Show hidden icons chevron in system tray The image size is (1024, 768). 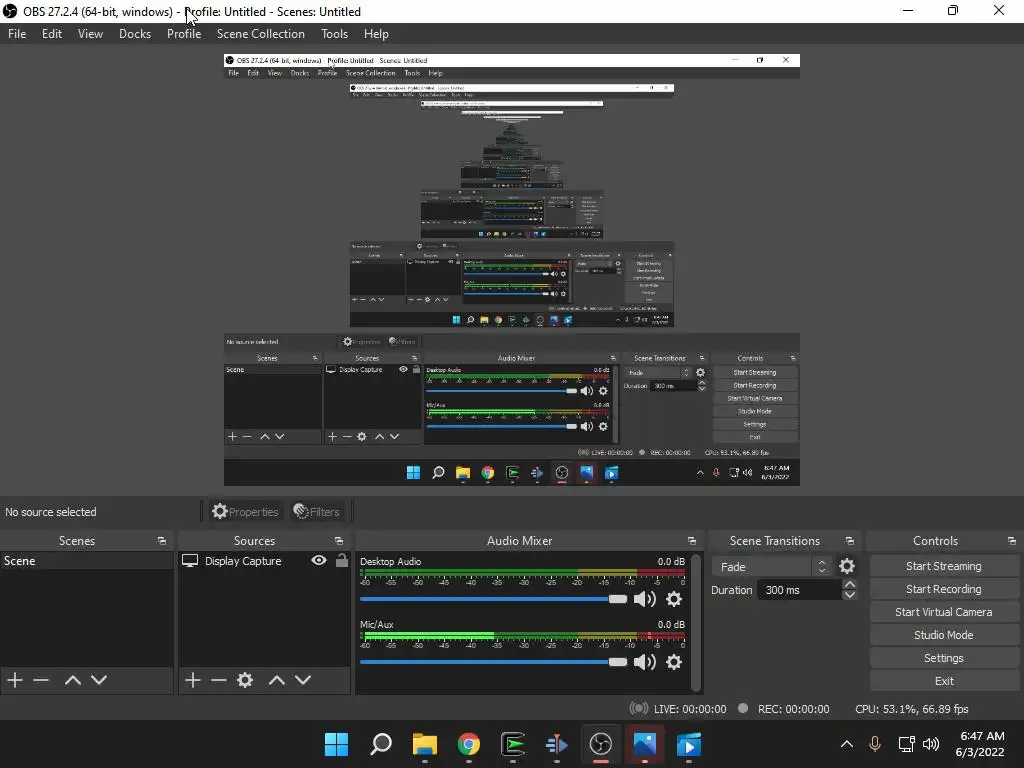click(x=846, y=744)
